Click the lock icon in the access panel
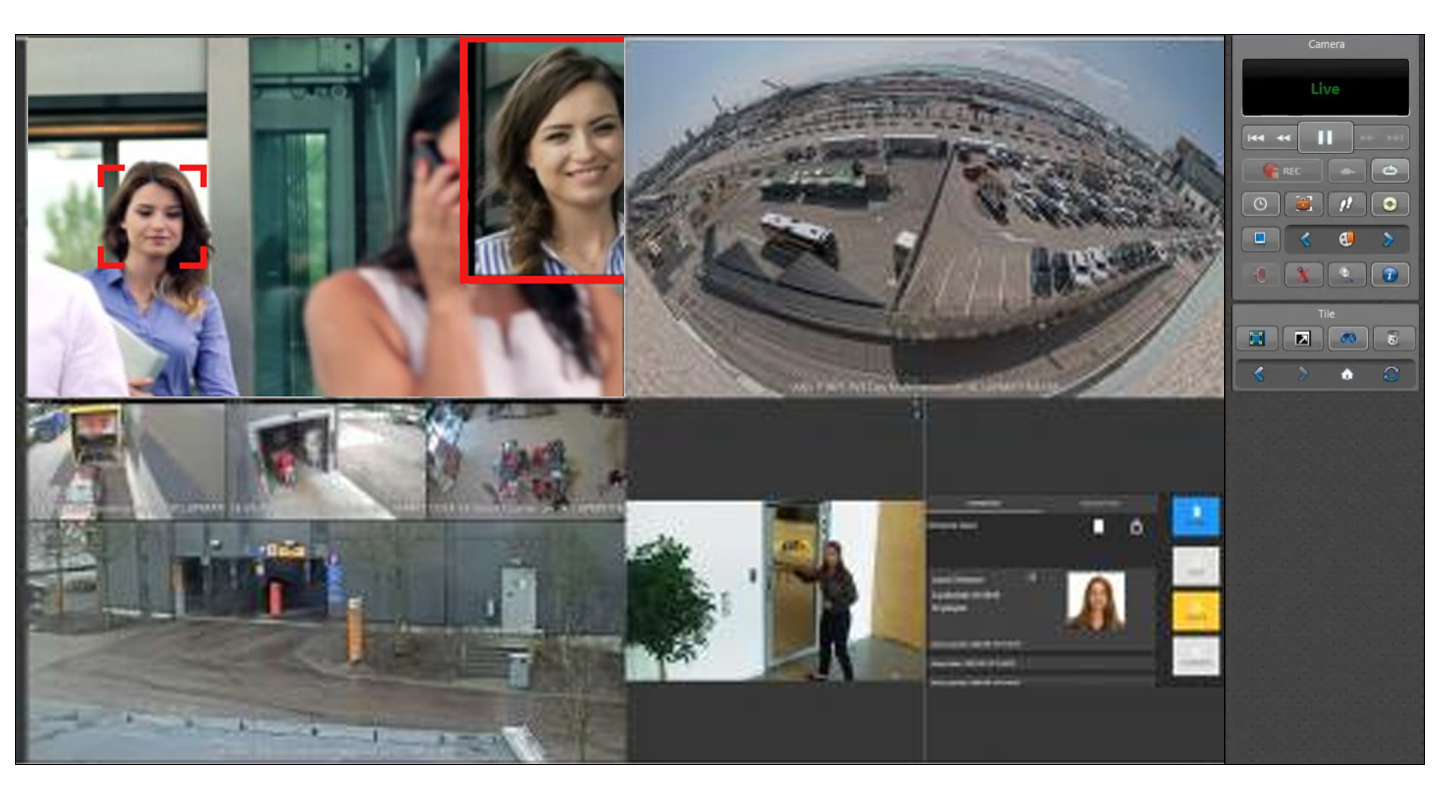The image size is (1440, 800). click(1136, 527)
